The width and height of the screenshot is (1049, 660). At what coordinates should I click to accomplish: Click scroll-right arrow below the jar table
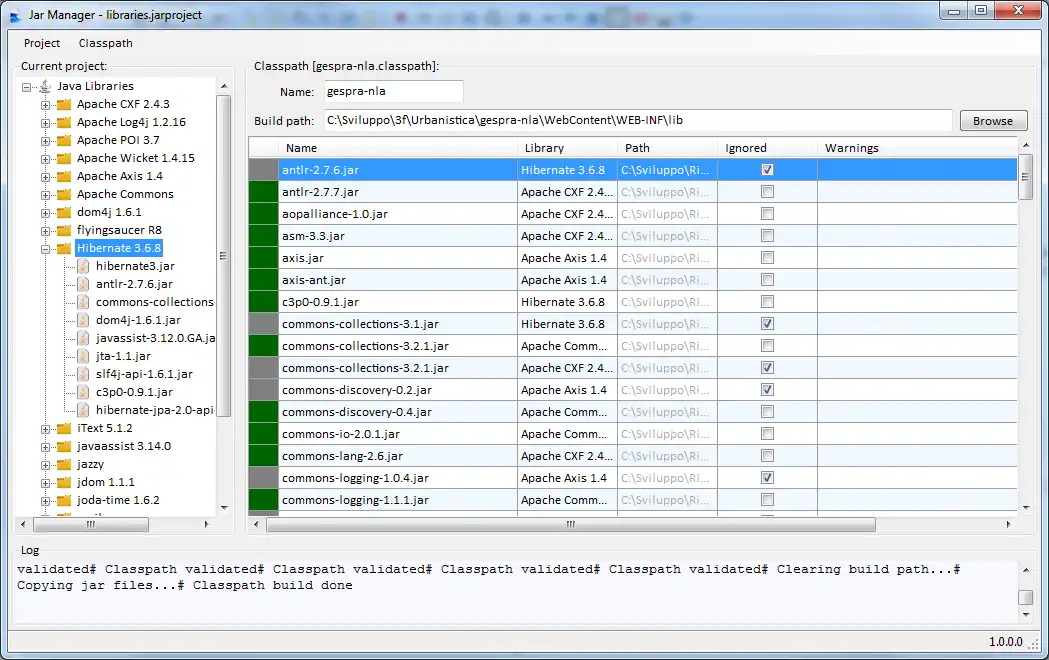pos(1008,525)
